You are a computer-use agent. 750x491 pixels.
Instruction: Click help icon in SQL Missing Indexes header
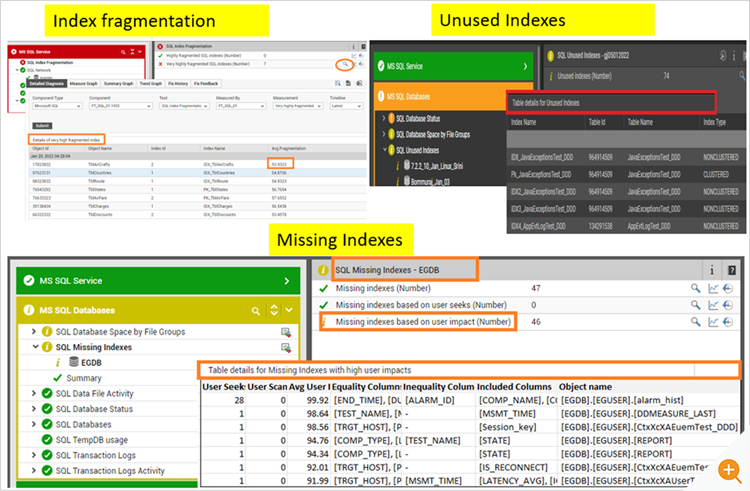[731, 270]
